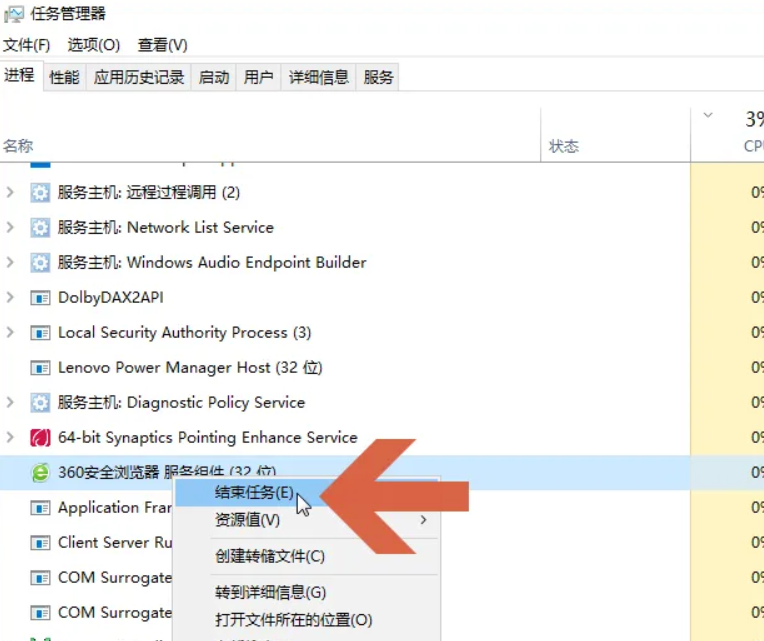Switch to the 服务 tab
Screen dimensions: 764x641
point(378,77)
